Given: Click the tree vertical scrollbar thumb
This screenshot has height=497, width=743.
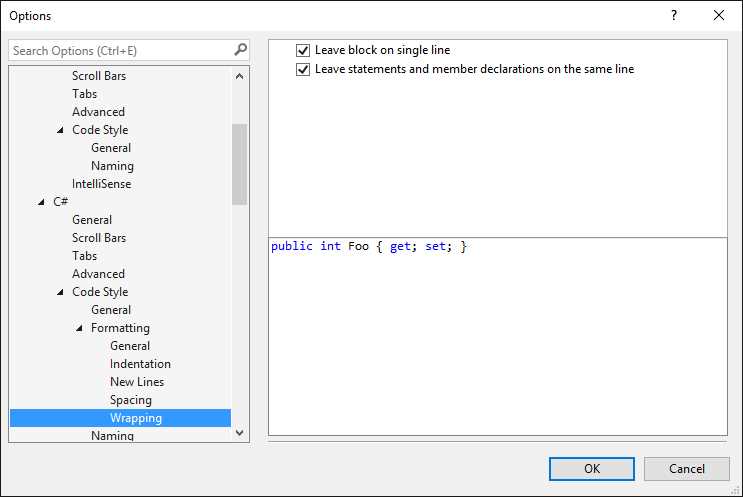Looking at the screenshot, I should coord(240,164).
